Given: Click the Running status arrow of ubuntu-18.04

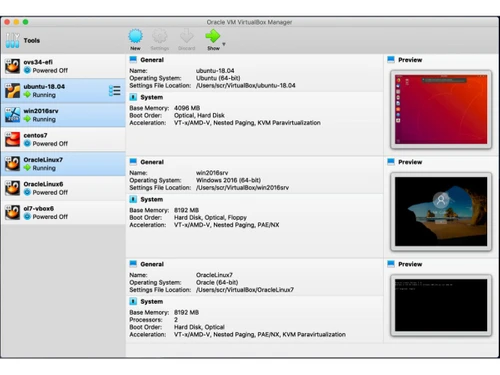Looking at the screenshot, I should click(27, 95).
